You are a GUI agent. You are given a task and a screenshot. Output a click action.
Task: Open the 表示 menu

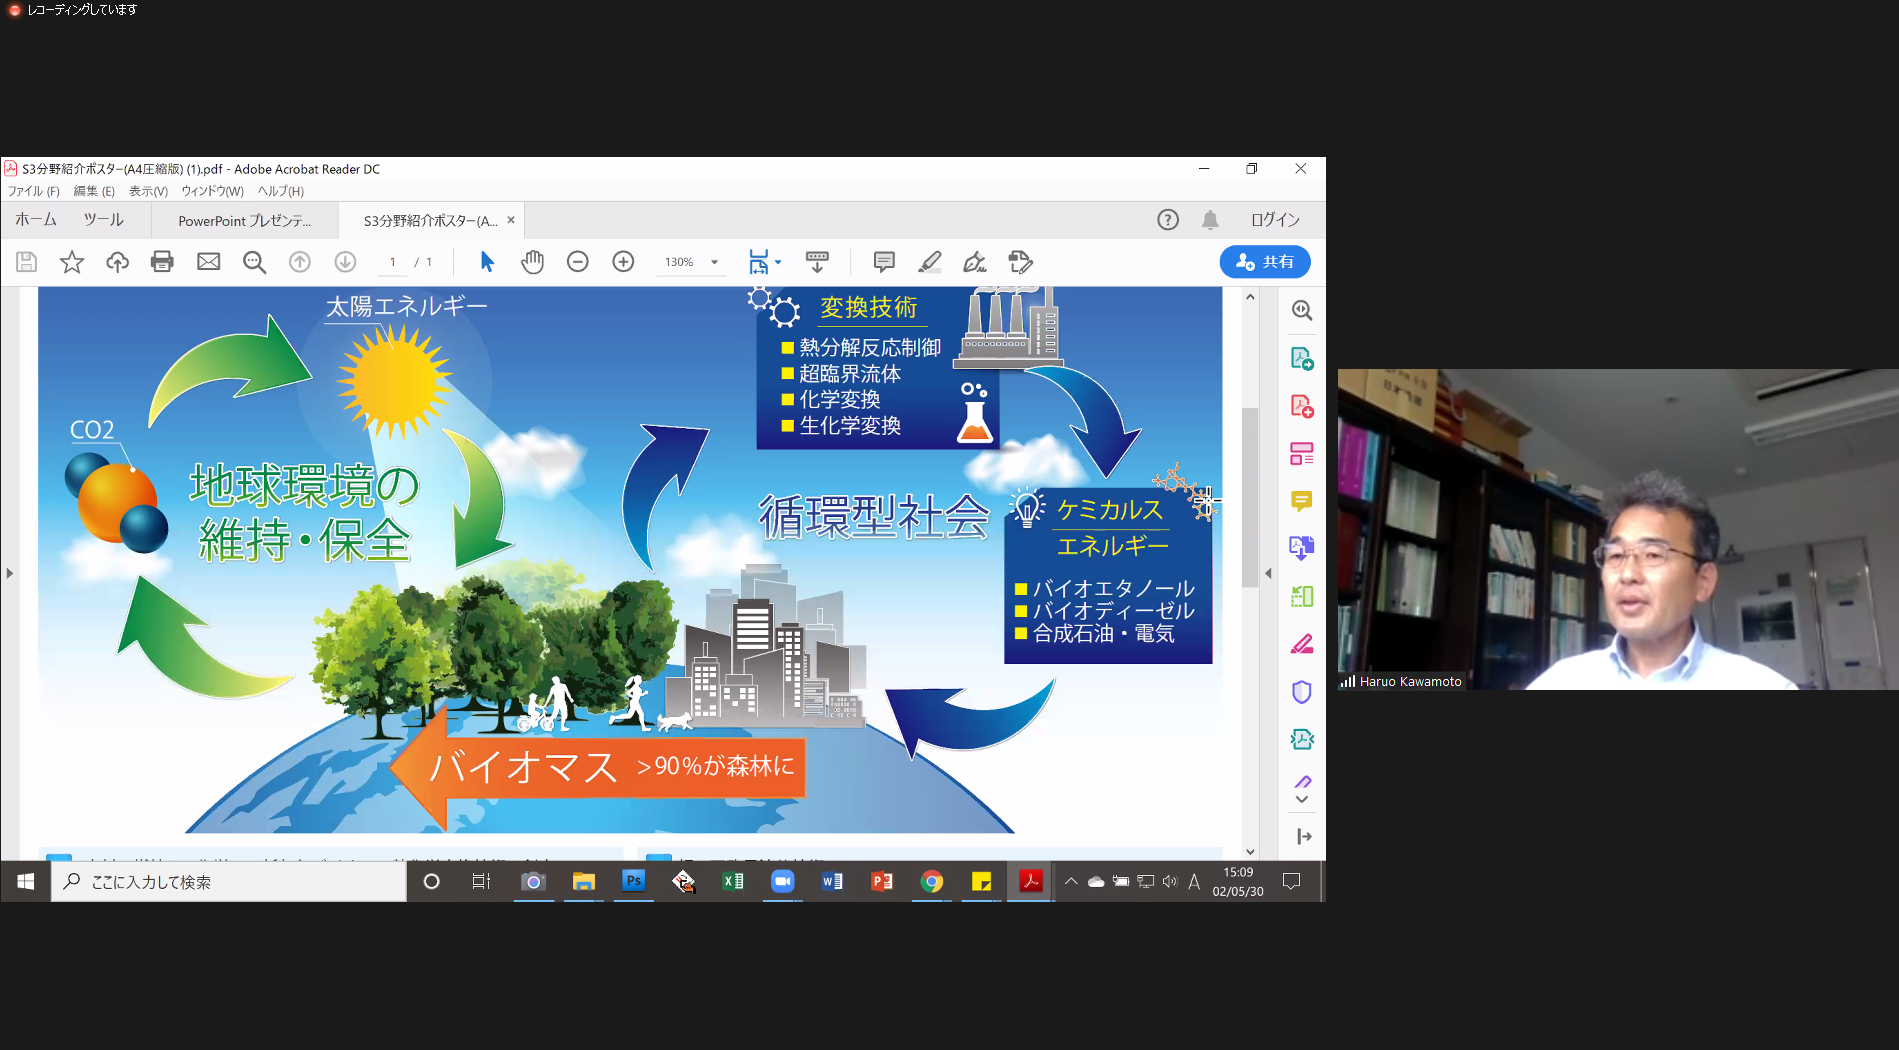click(148, 191)
